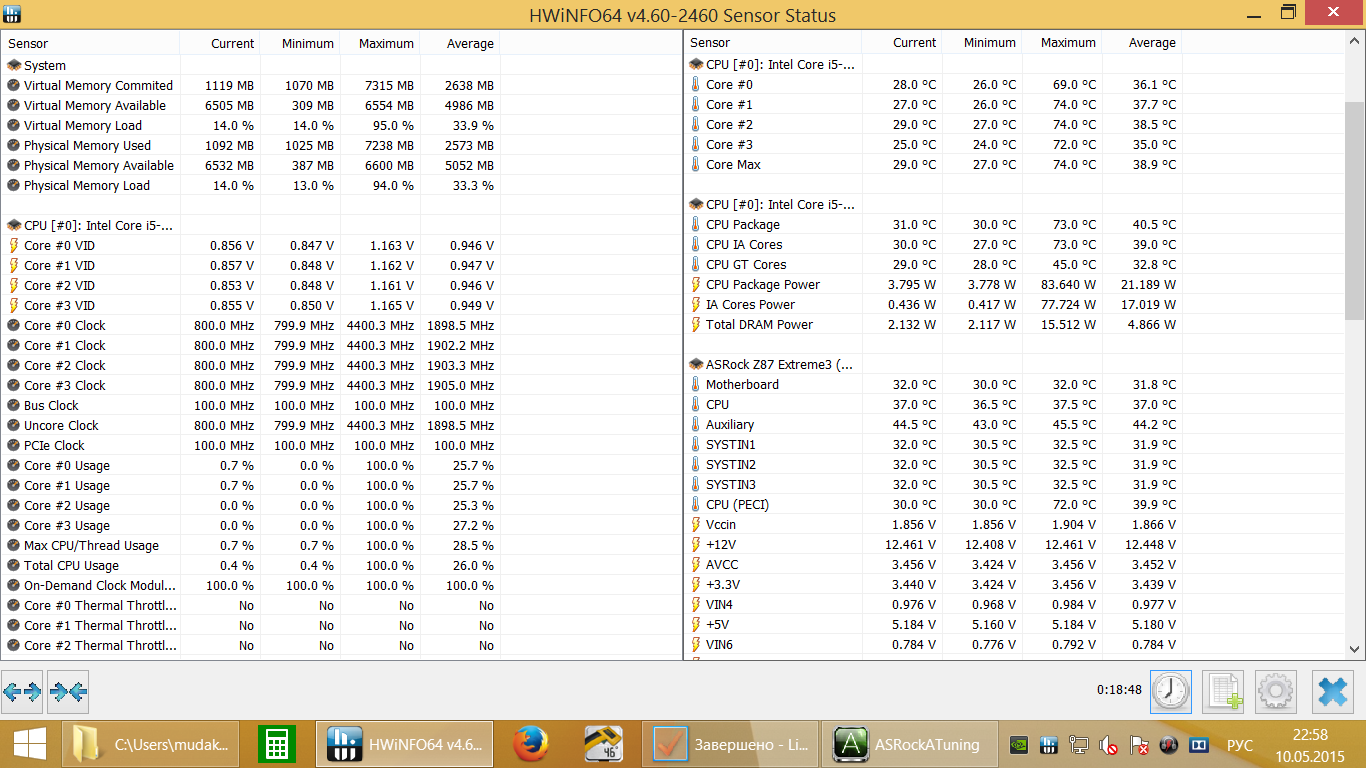Click the collapse columns inward arrows button

(68, 691)
